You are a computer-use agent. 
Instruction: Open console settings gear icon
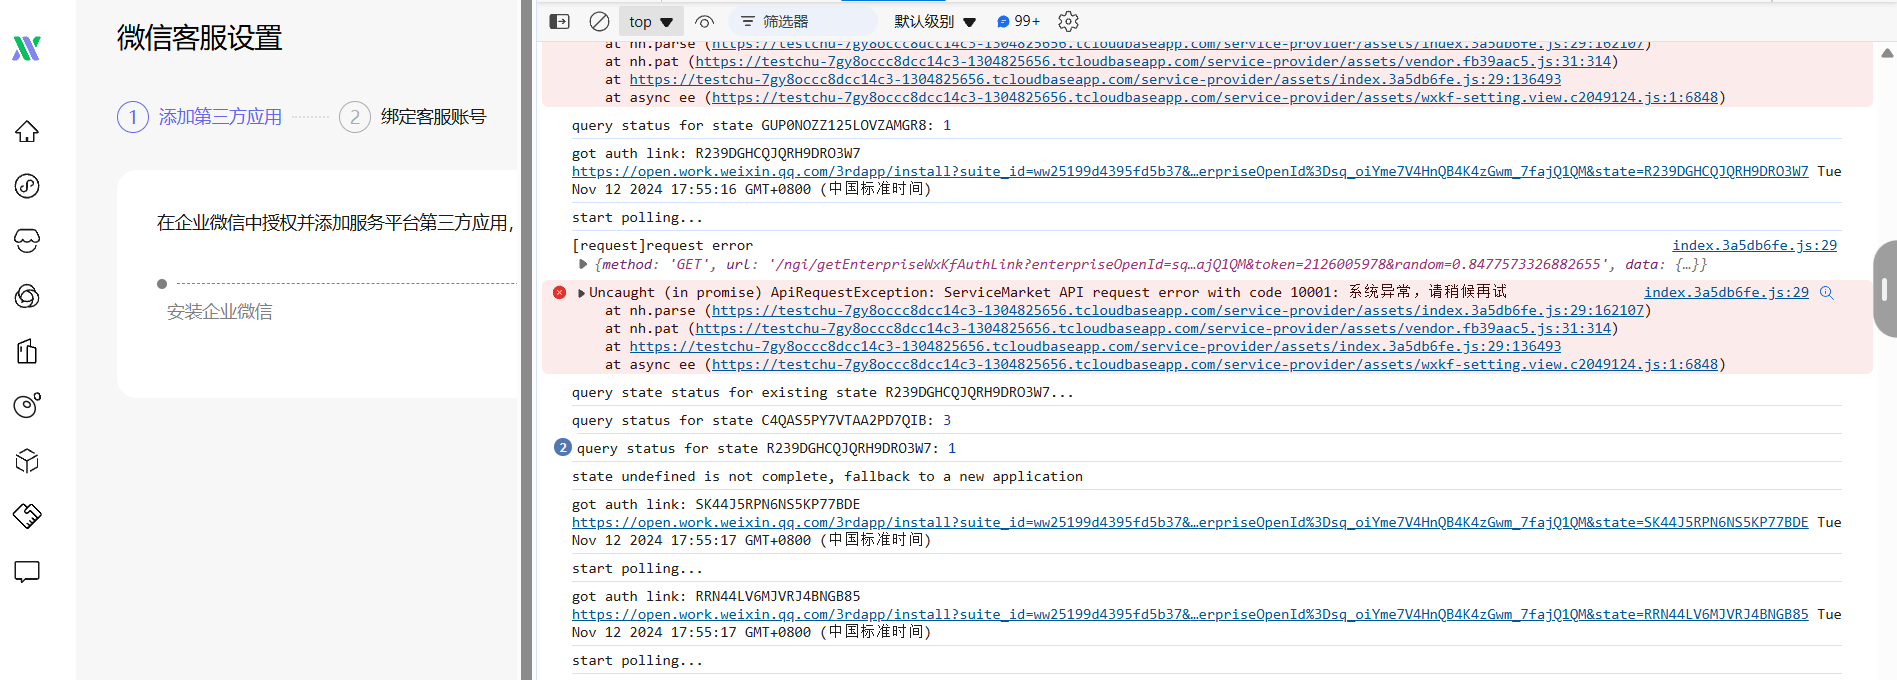[x=1068, y=21]
